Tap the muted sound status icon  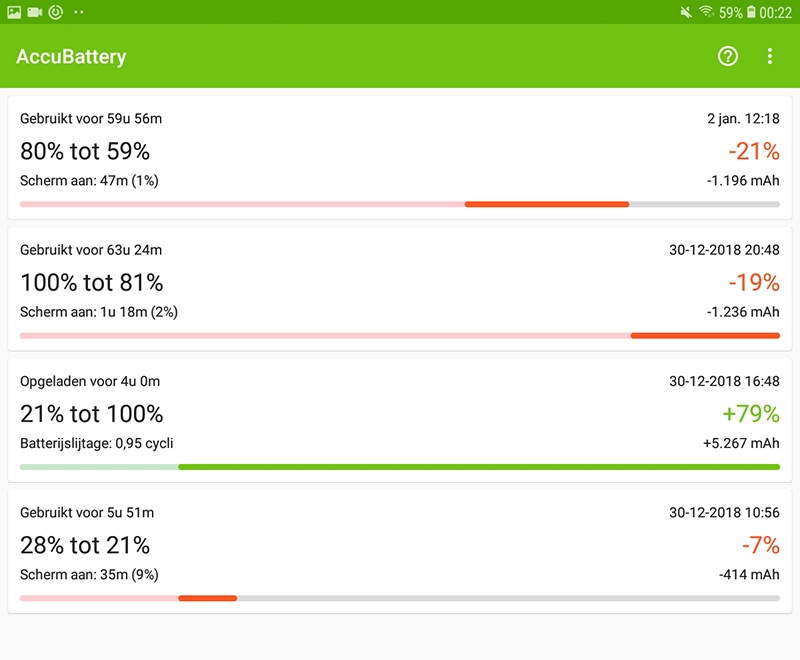coord(685,12)
